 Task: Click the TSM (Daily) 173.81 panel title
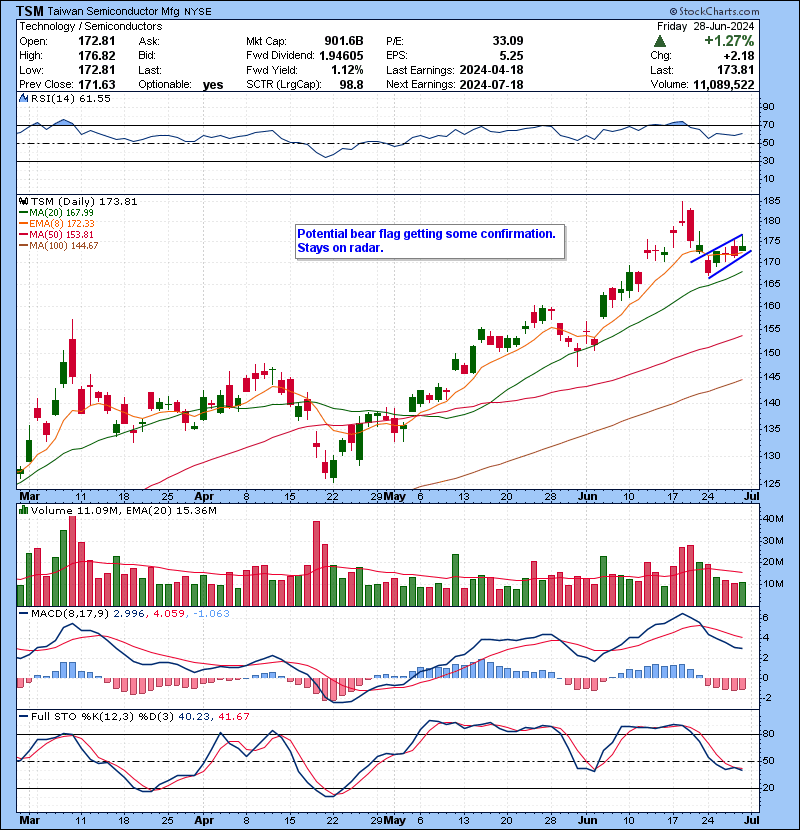click(x=84, y=202)
